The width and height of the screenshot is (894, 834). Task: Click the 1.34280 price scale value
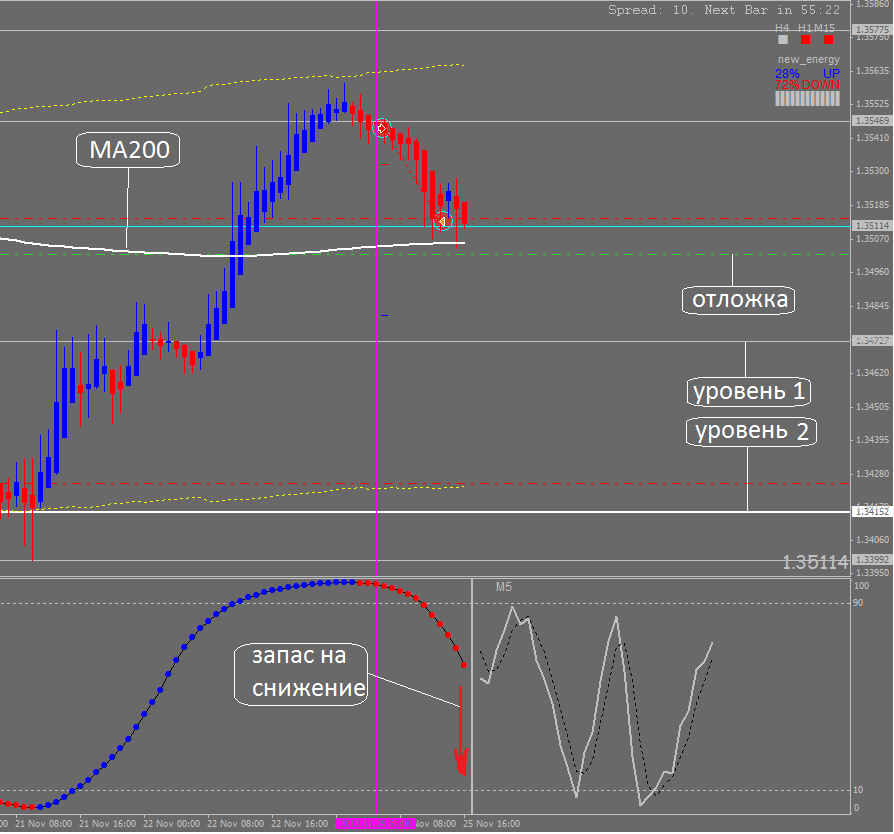(872, 474)
